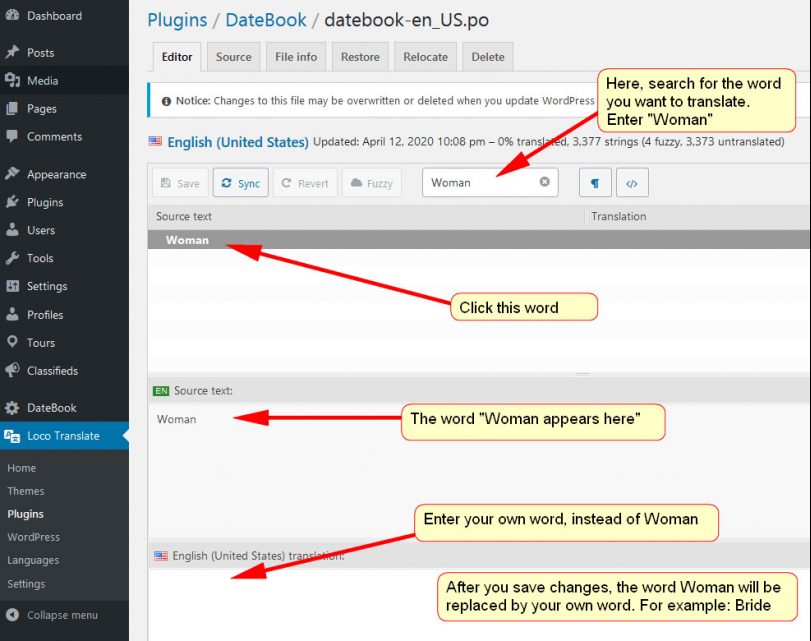Click Collapse menu text in sidebar
Screen dimensions: 811x641
point(63,615)
